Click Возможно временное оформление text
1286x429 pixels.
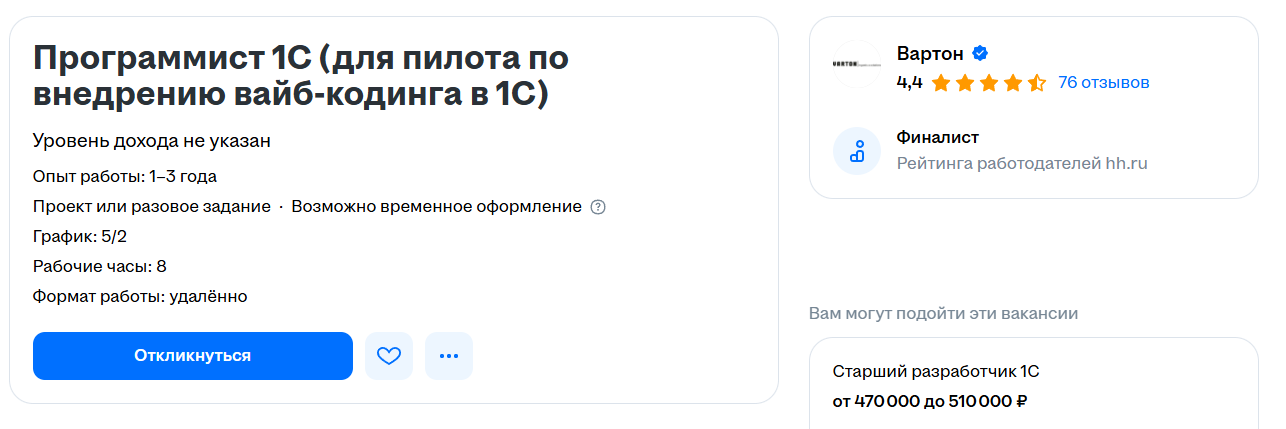coord(436,207)
